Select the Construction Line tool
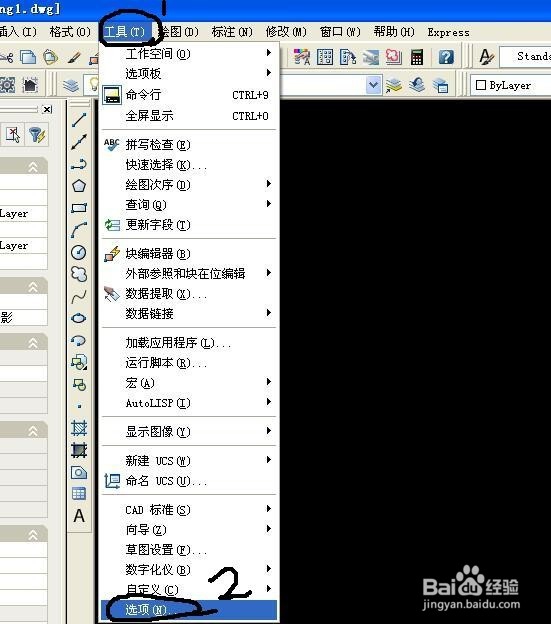551x624 pixels. click(79, 142)
